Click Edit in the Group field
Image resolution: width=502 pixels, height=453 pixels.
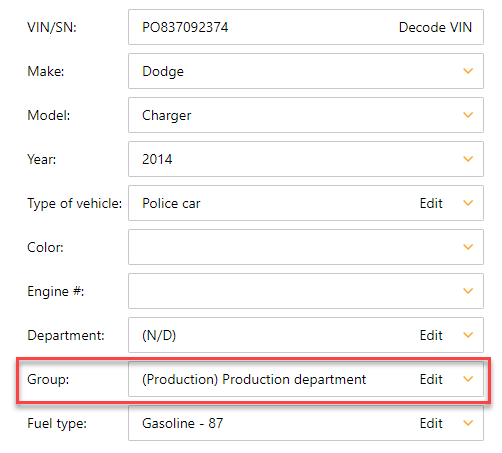click(x=431, y=379)
